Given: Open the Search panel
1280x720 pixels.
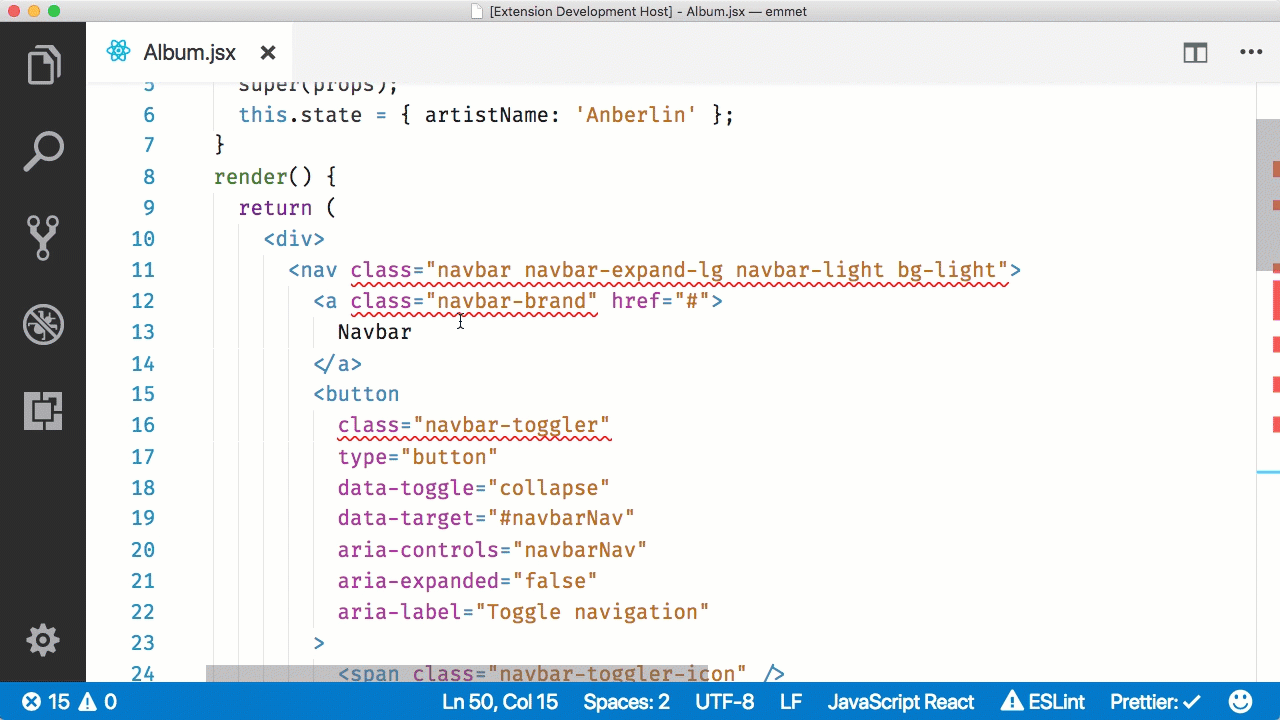Looking at the screenshot, I should pos(43,150).
